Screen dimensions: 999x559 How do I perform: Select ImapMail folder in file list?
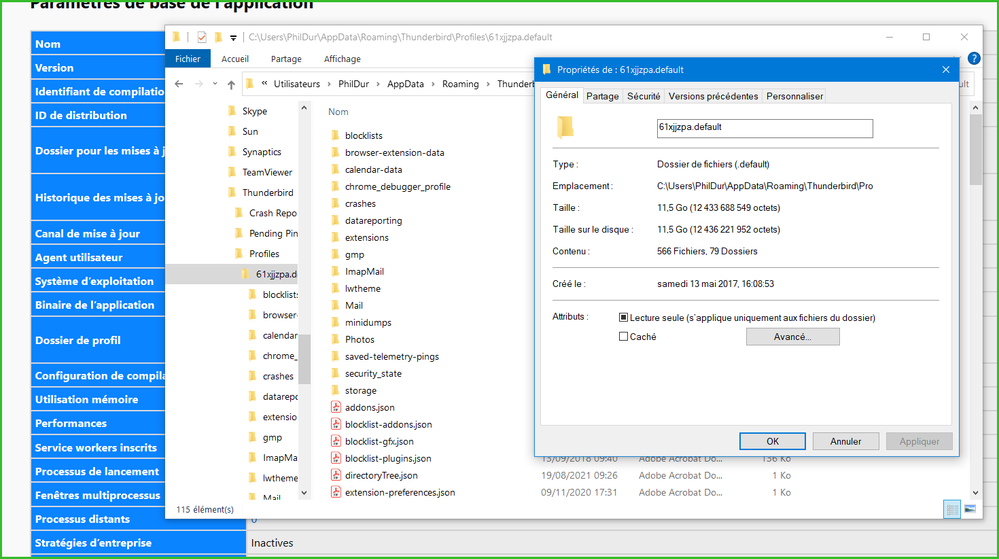click(x=364, y=272)
